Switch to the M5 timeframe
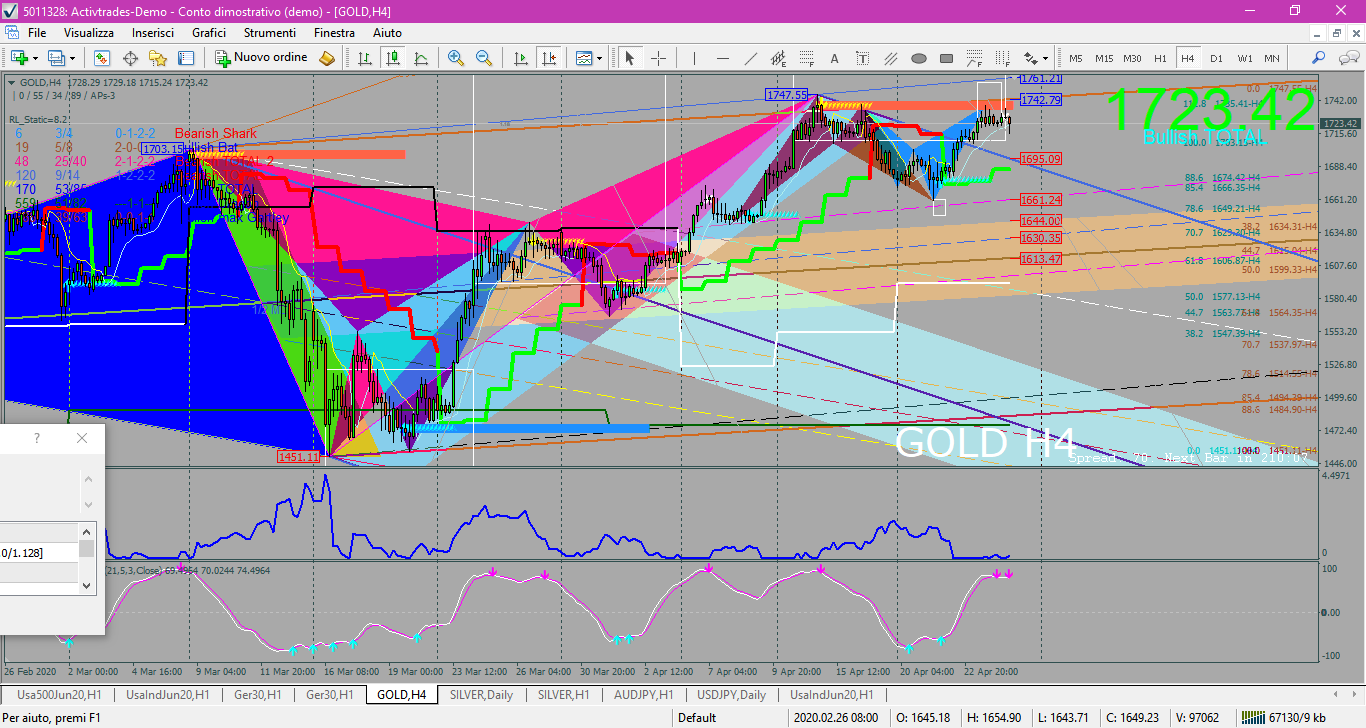 pos(1076,58)
